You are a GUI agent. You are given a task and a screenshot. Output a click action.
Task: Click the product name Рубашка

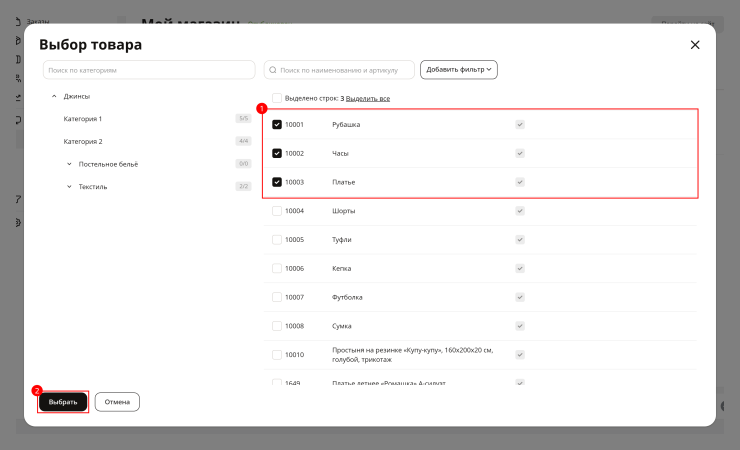tap(346, 125)
